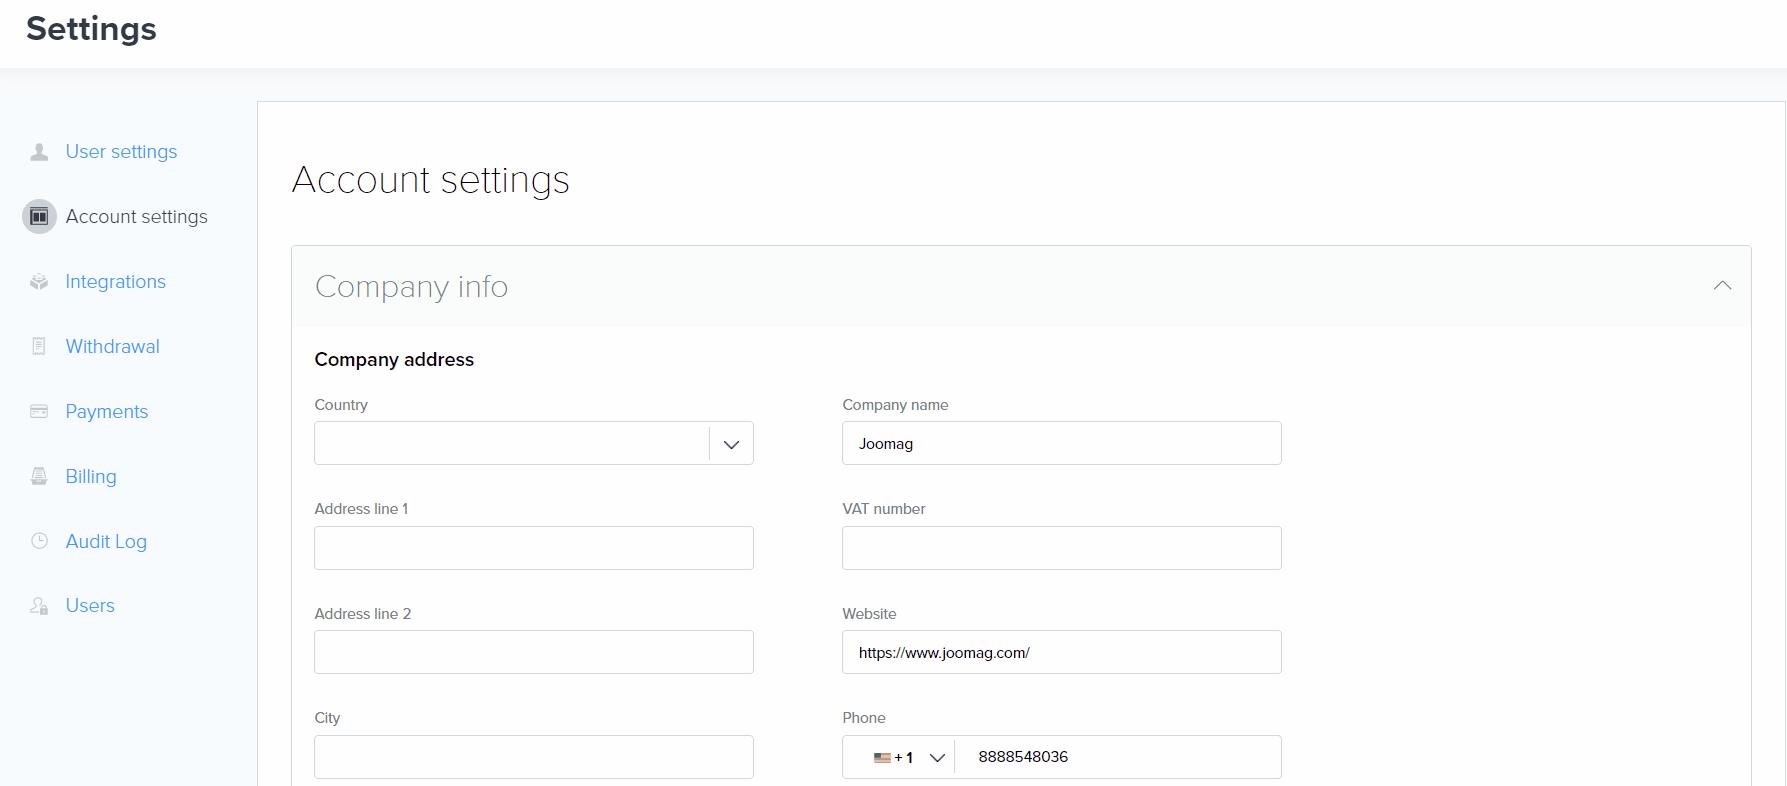Collapse the Company info section
Viewport: 1787px width, 786px height.
(x=1721, y=286)
